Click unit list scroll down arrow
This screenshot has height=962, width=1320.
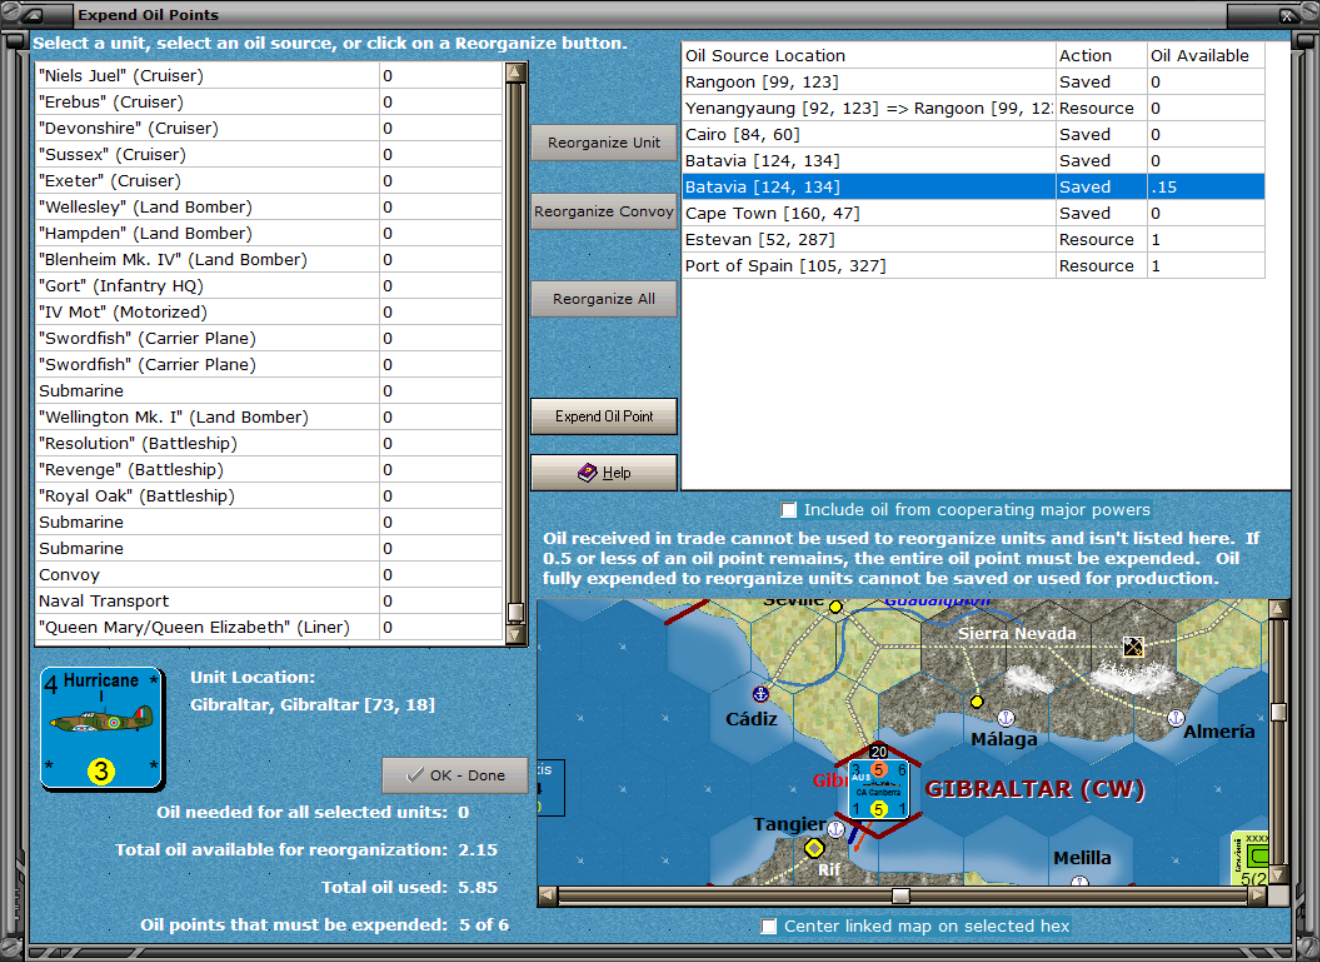click(x=516, y=634)
